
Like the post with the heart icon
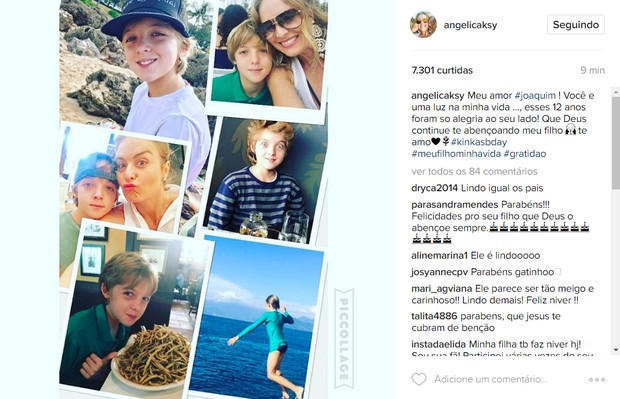[419, 379]
